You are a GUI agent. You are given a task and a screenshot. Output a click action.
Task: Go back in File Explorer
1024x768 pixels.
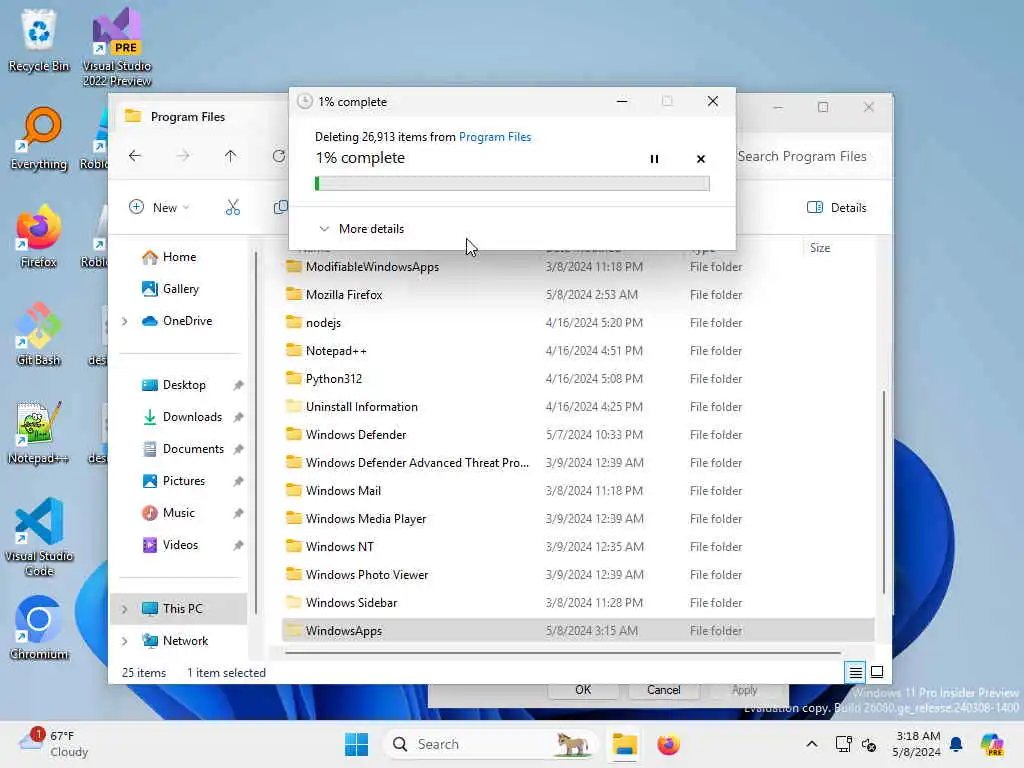pyautogui.click(x=135, y=156)
